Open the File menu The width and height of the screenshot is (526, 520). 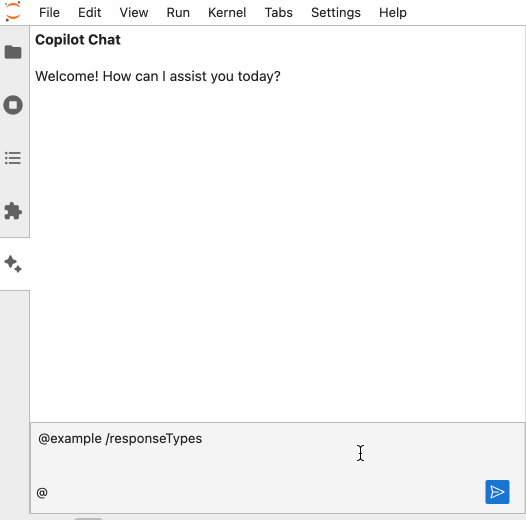(49, 13)
